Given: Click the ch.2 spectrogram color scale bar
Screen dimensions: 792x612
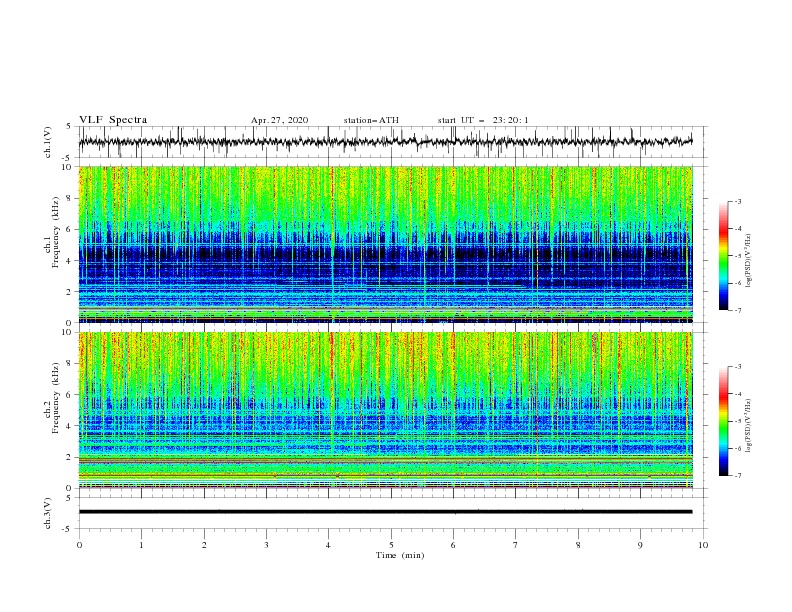Looking at the screenshot, I should click(723, 421).
